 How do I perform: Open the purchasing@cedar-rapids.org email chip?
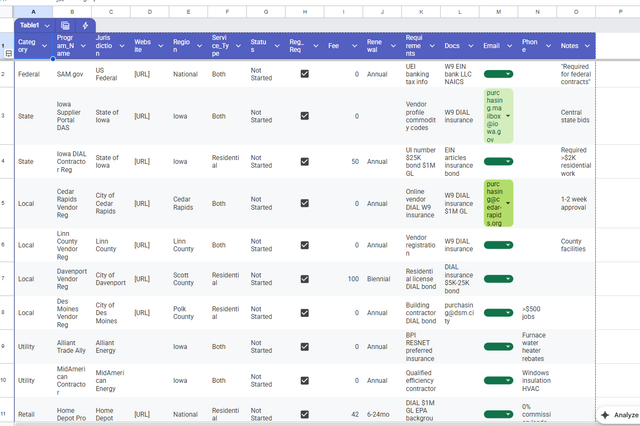[x=498, y=203]
